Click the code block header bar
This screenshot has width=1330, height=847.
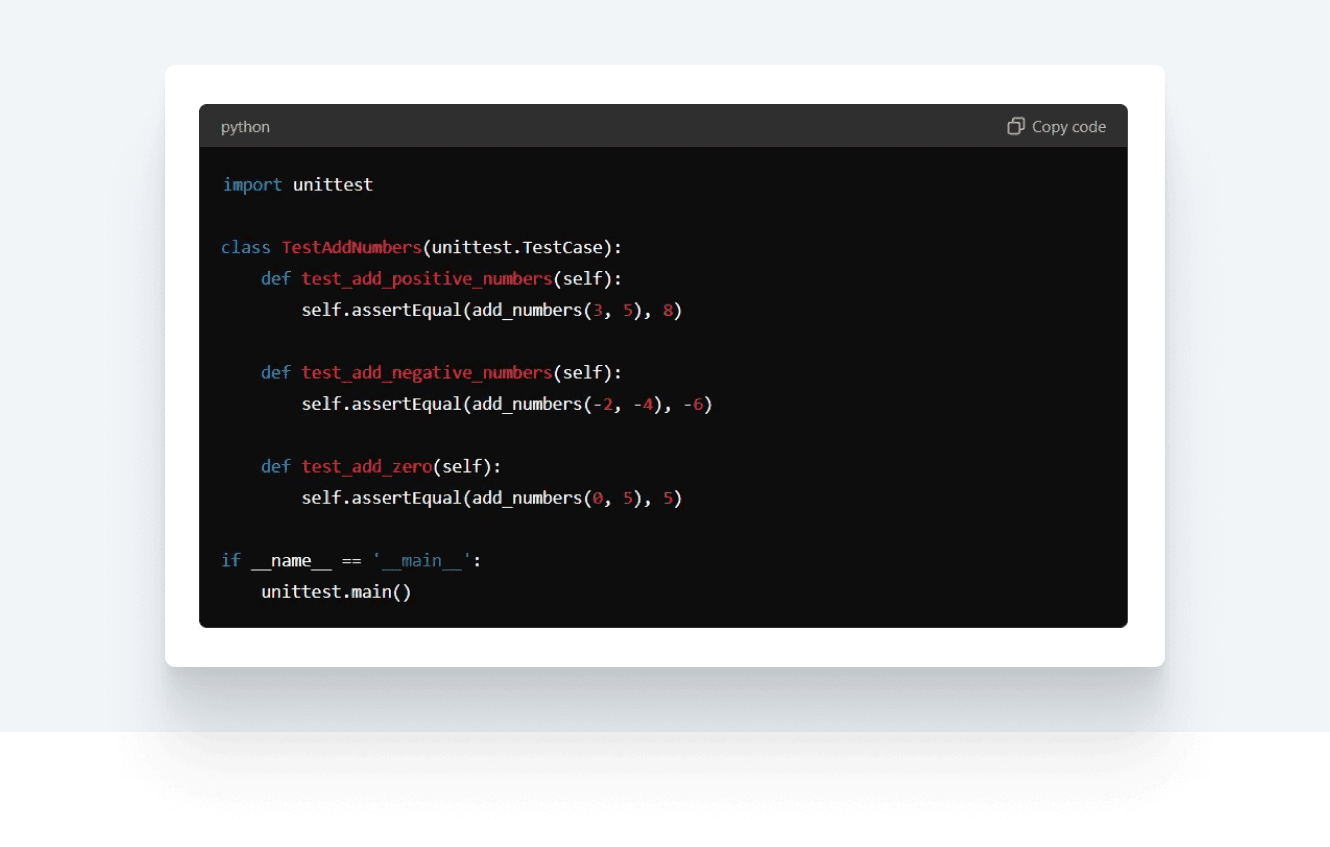[663, 126]
